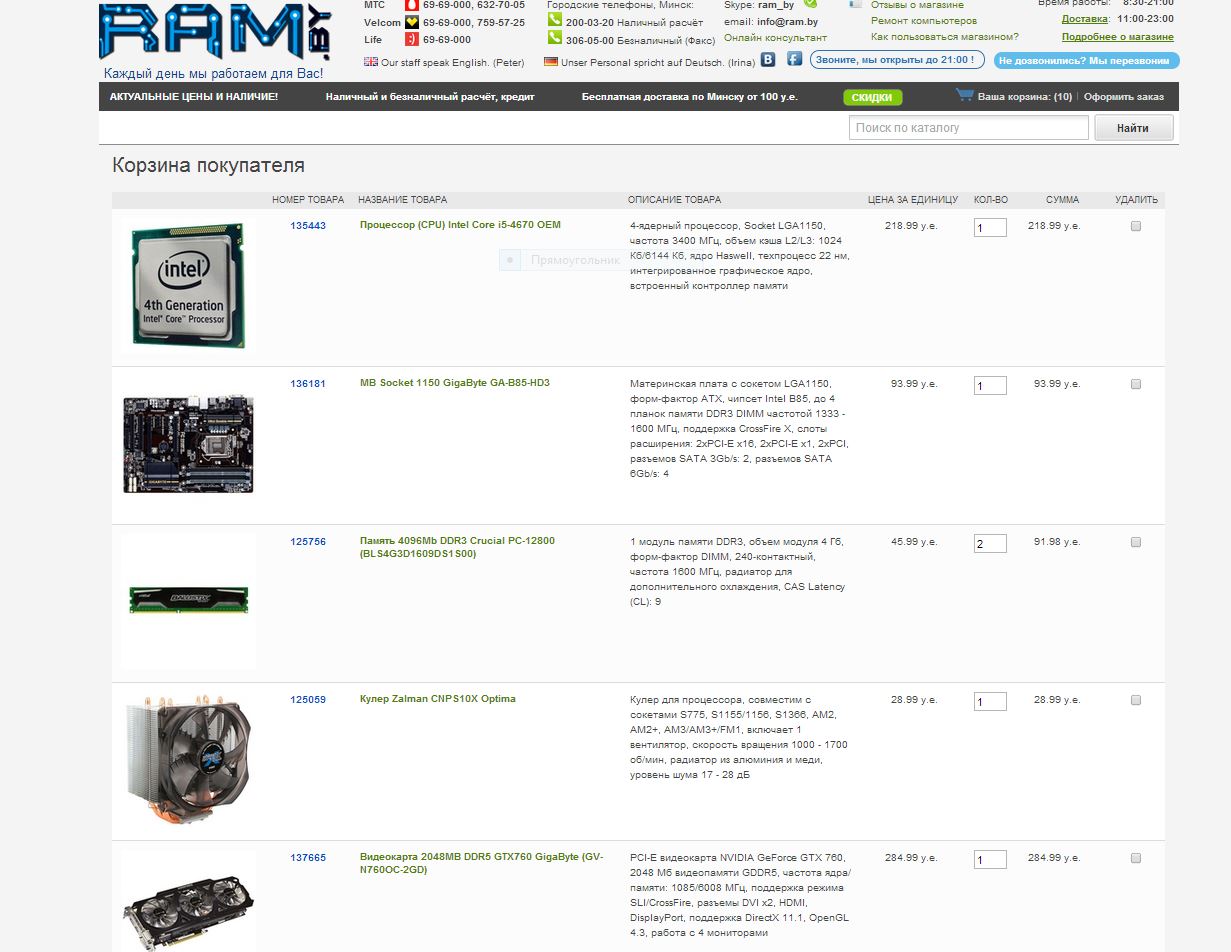Image resolution: width=1231 pixels, height=952 pixels.
Task: Tick delete checkbox for GigaByte GA-B85-HD3
Action: [1136, 384]
